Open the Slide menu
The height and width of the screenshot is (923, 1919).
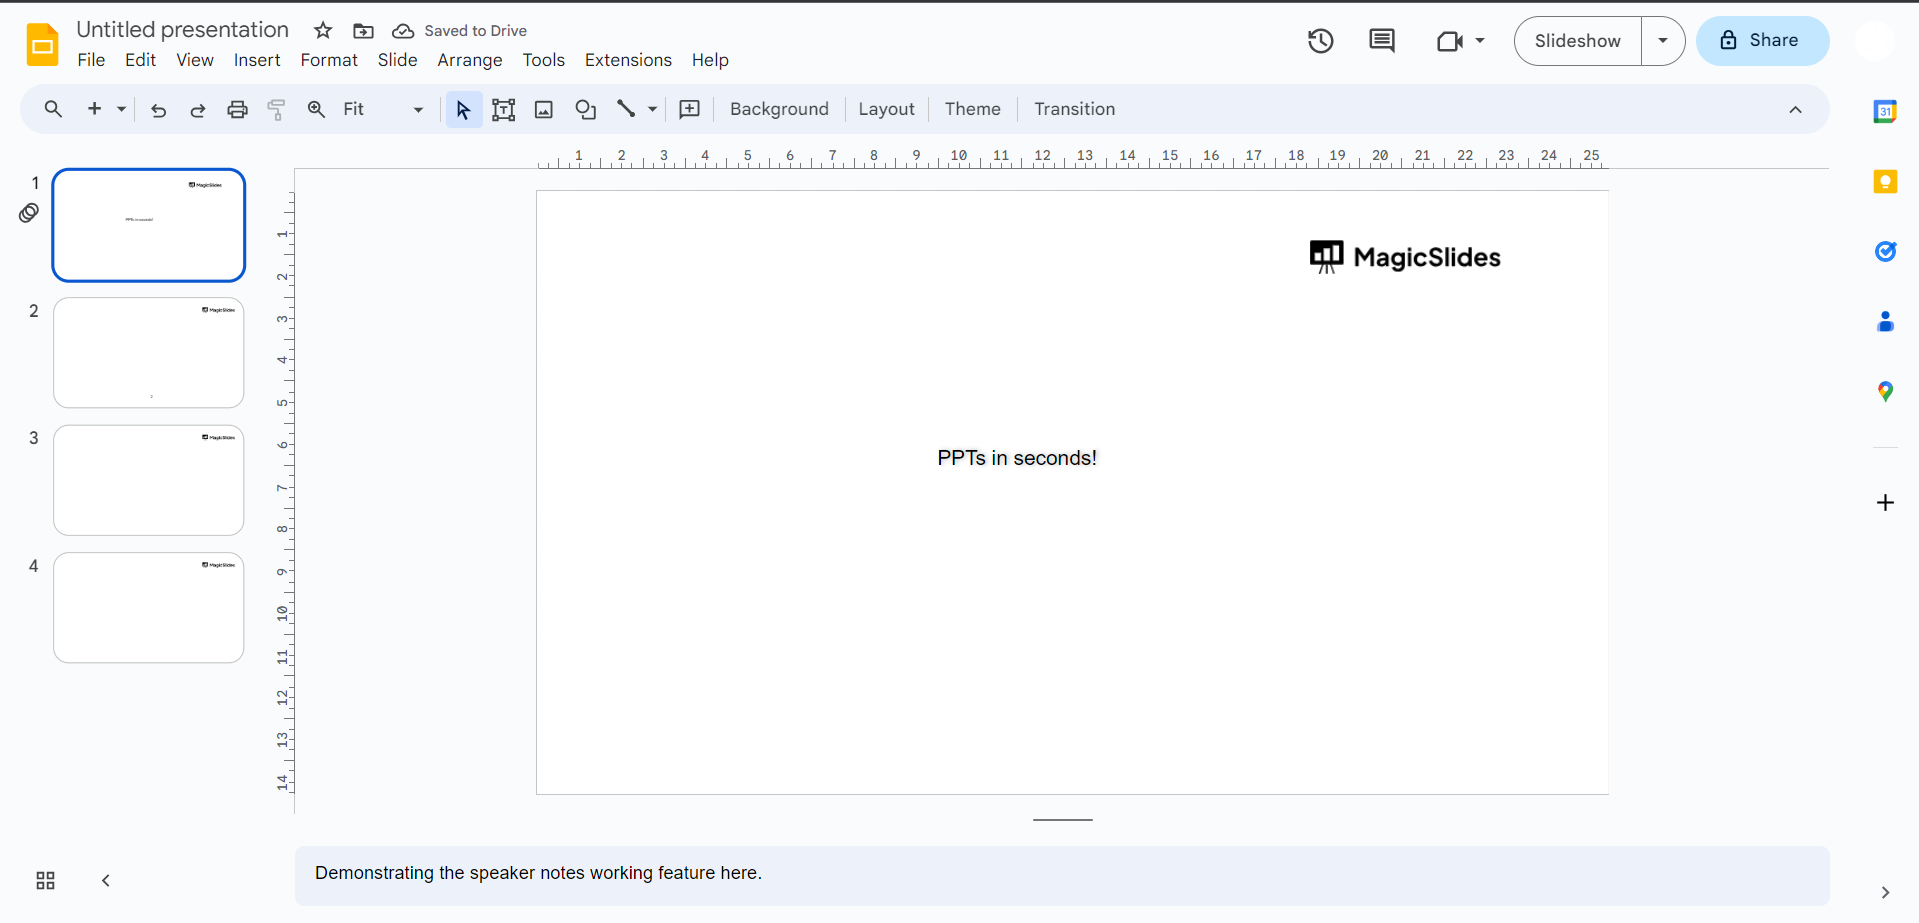pyautogui.click(x=397, y=60)
